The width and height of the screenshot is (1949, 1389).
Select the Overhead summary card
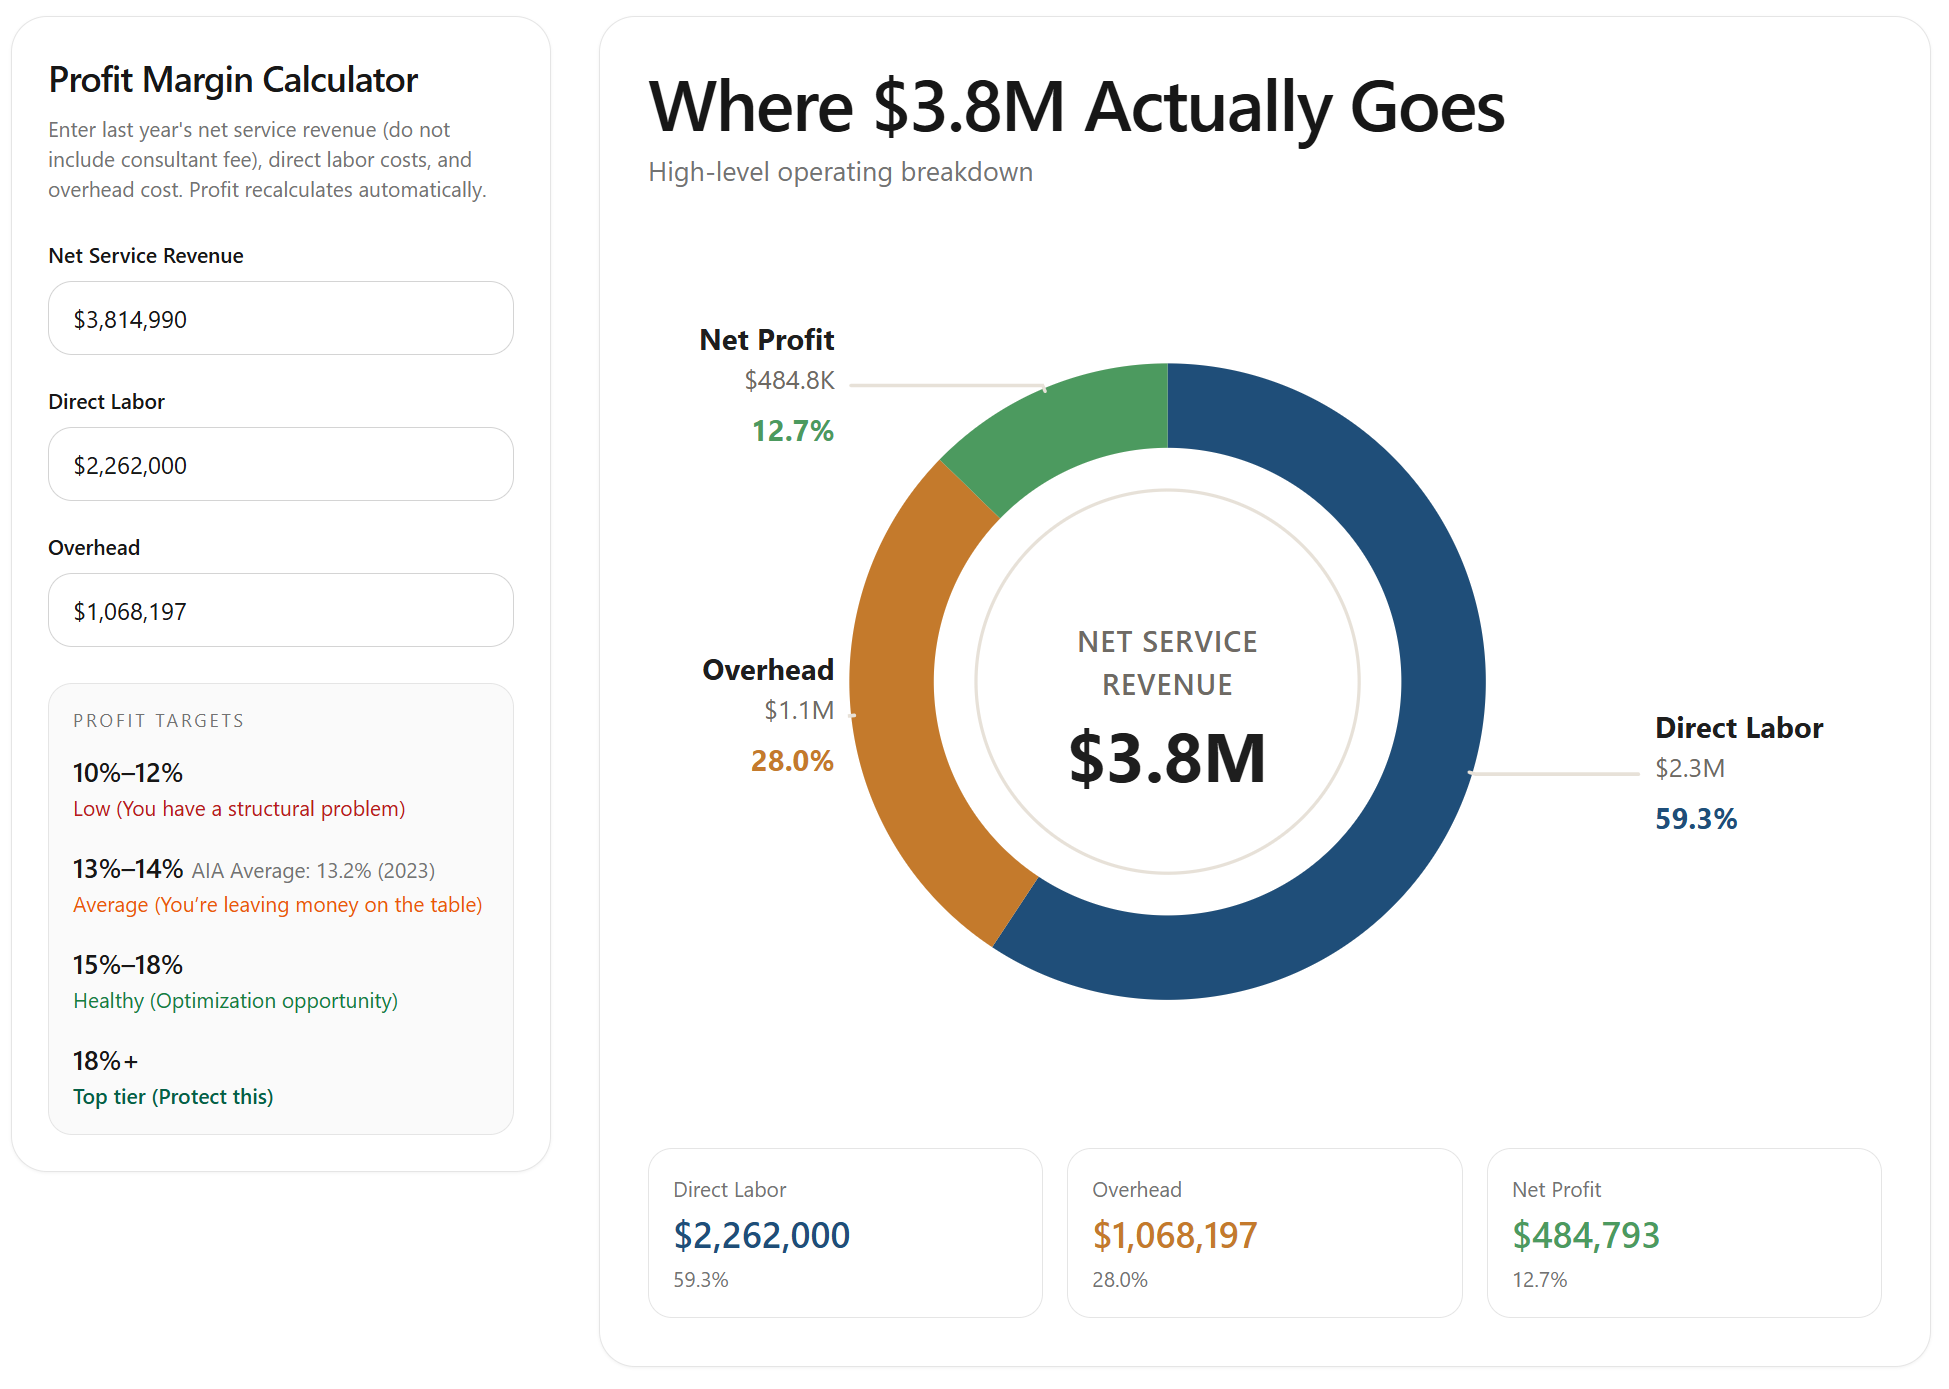click(1264, 1233)
